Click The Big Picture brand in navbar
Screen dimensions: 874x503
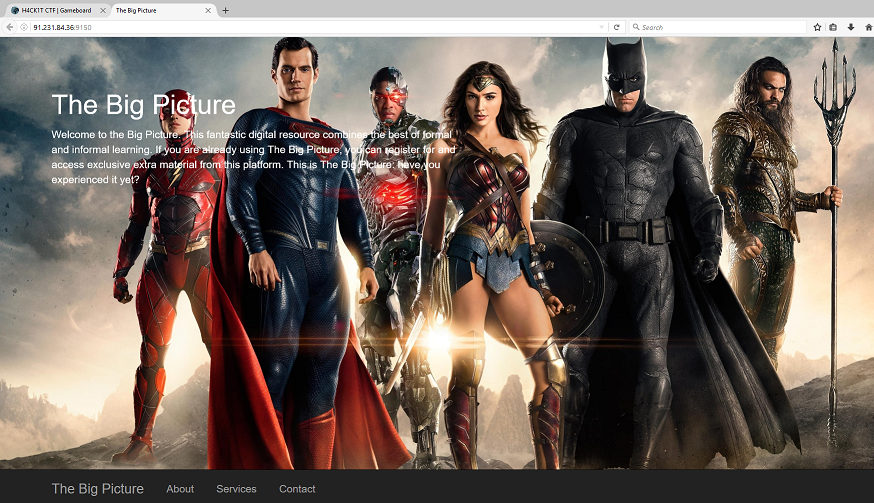(x=97, y=489)
